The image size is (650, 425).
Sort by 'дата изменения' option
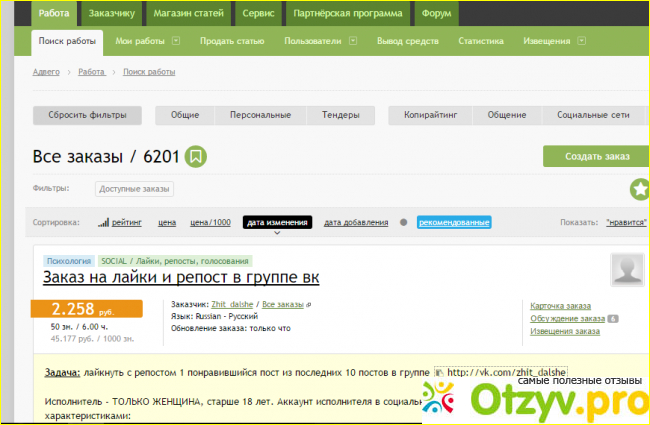point(277,222)
